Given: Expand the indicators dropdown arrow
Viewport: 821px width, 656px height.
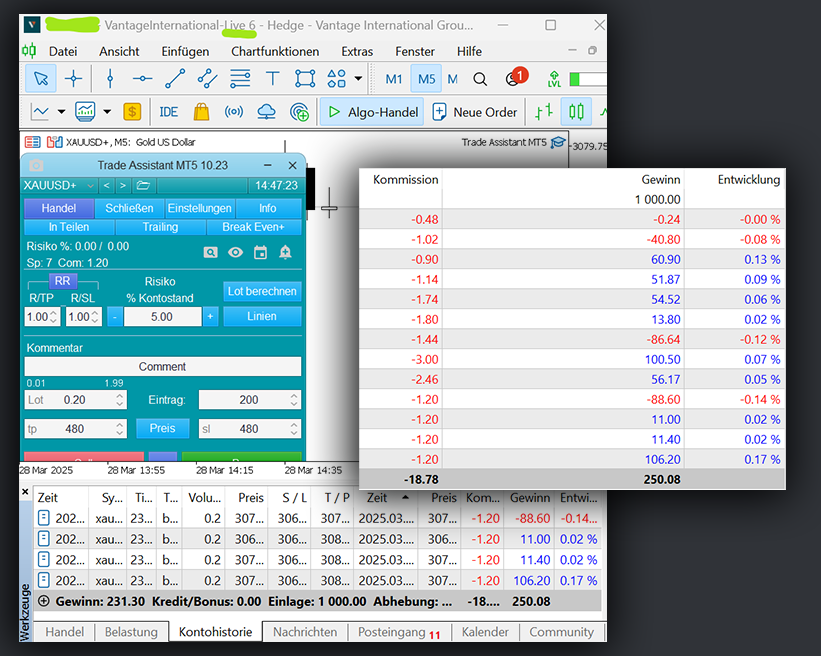Looking at the screenshot, I should [x=107, y=112].
